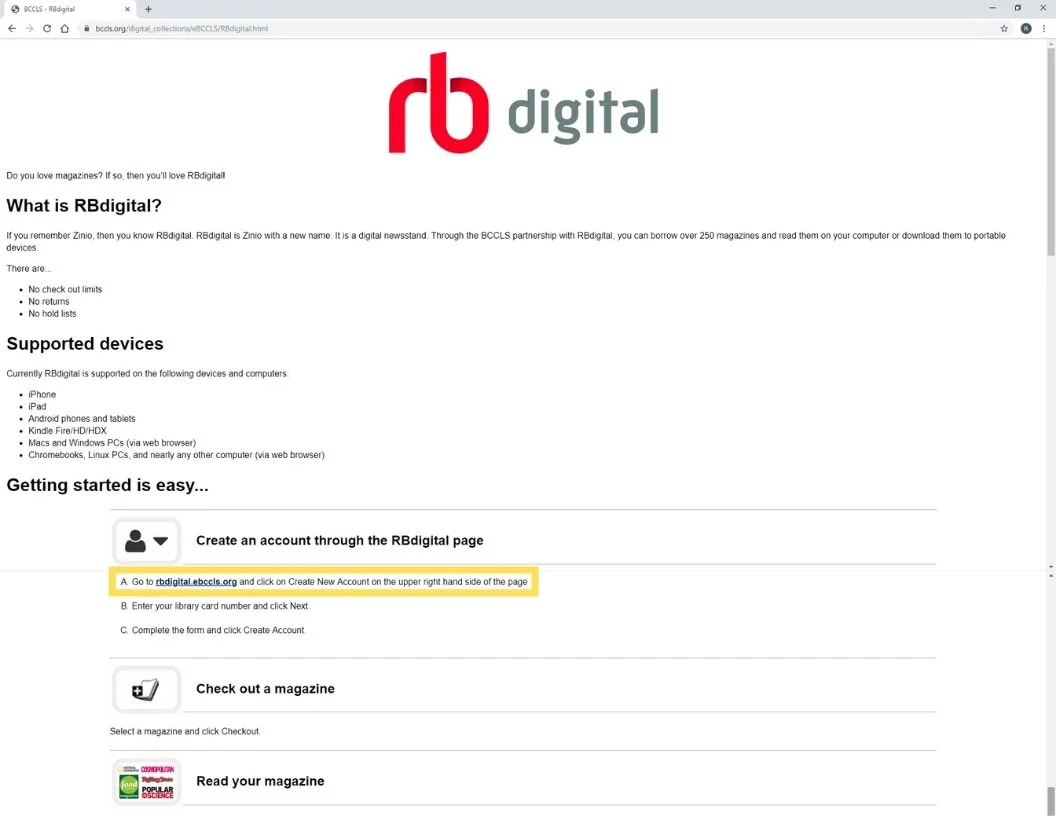
Task: Click 'Select a magazine and click Checkout' text
Action: (x=185, y=731)
